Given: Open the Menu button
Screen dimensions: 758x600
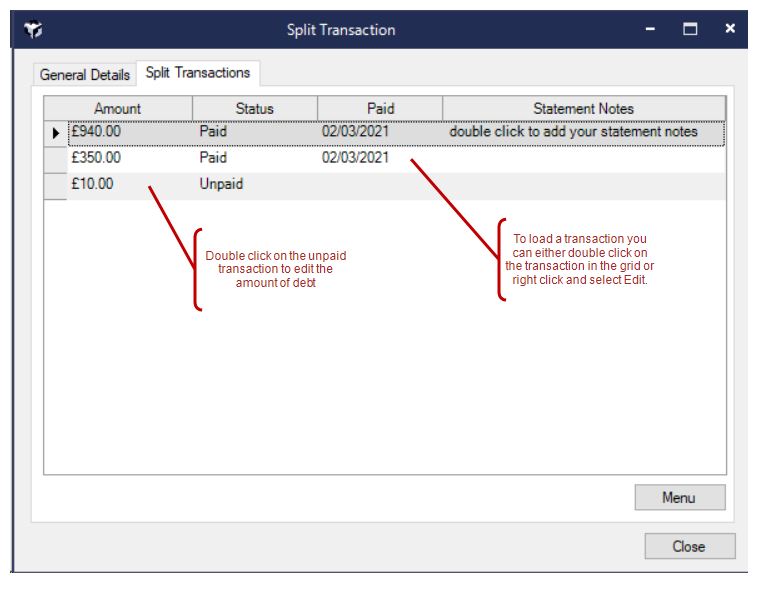Looking at the screenshot, I should click(679, 498).
